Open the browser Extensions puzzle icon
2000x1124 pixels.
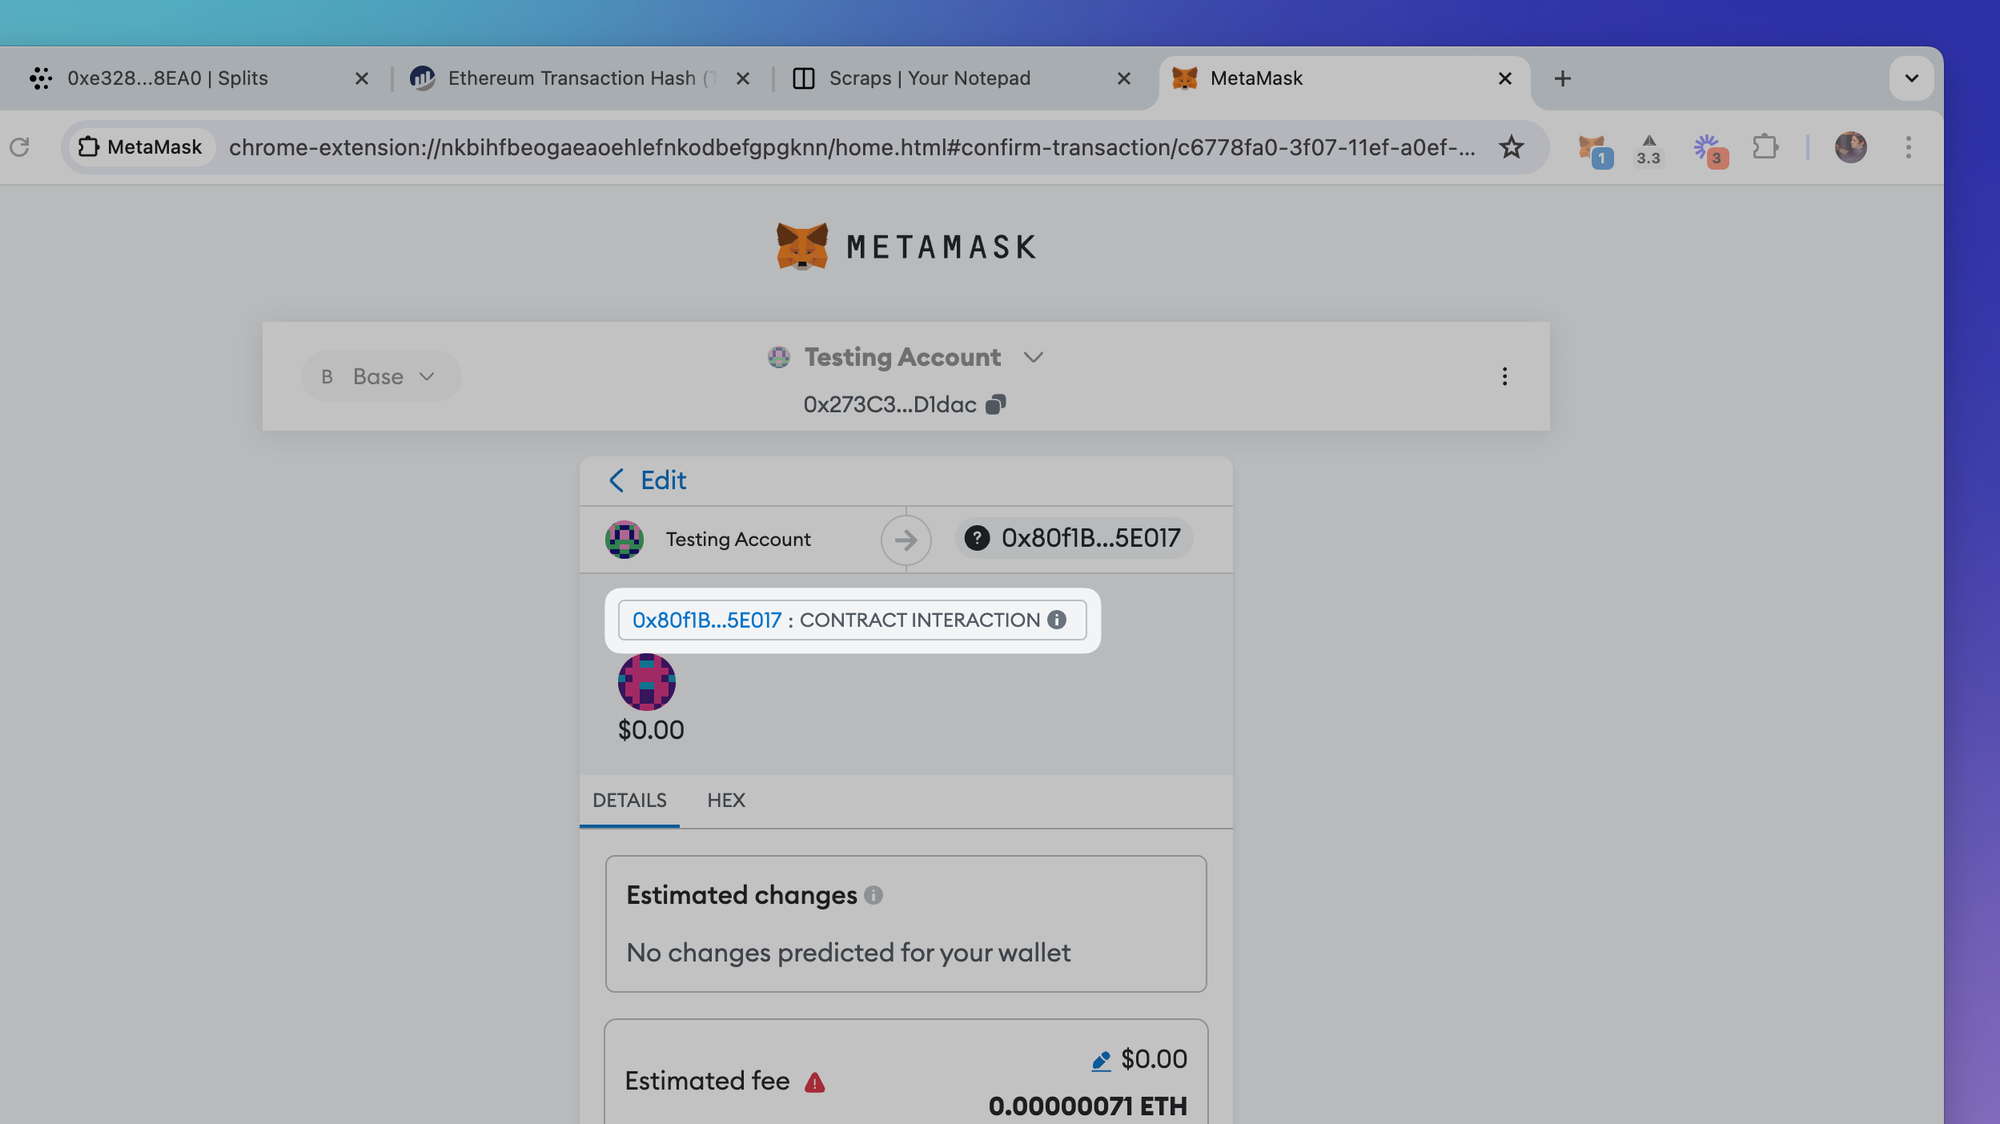[x=1765, y=148]
